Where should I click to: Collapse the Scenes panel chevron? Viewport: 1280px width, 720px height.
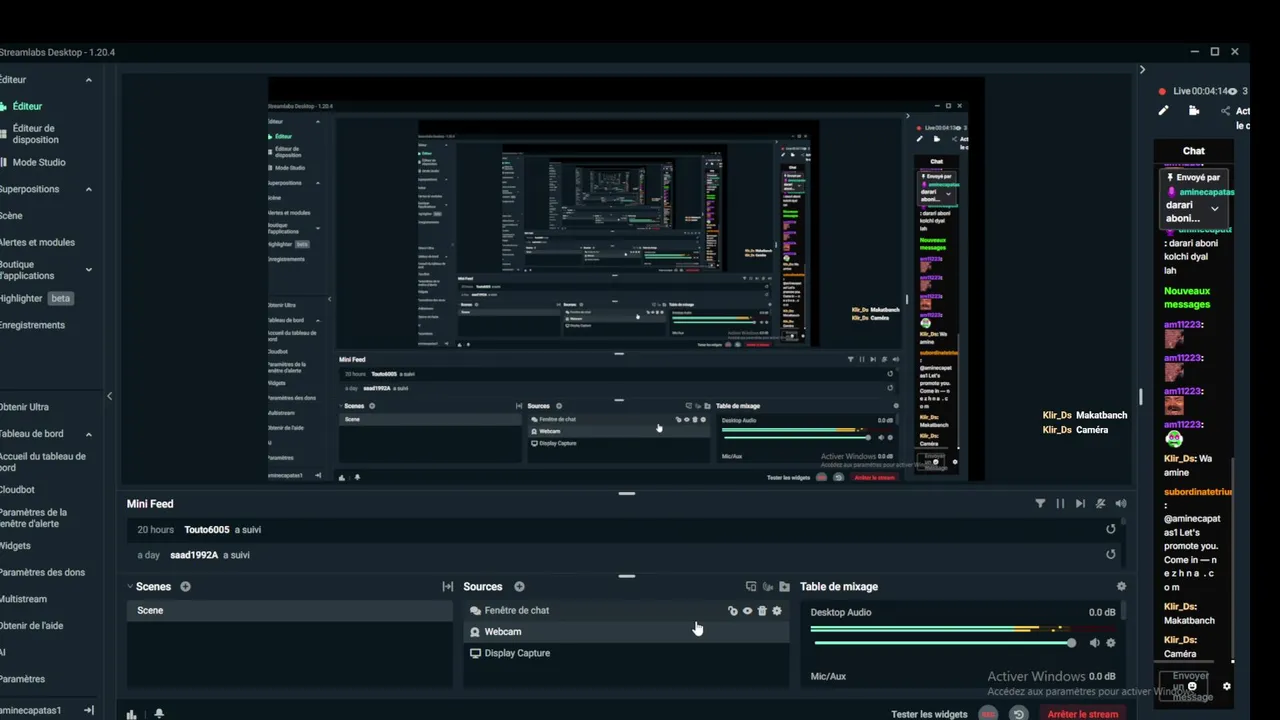(x=130, y=587)
